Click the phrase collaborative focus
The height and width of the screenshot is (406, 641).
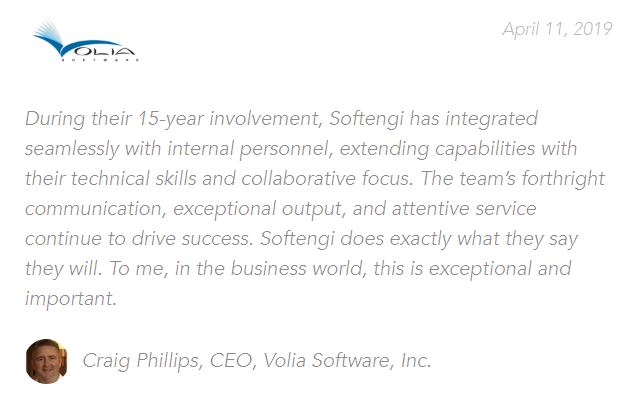pyautogui.click(x=326, y=179)
